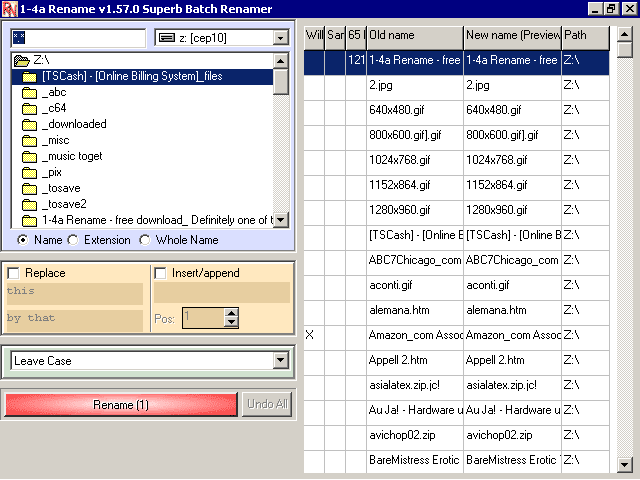Click the _tosave2 folder icon
The image size is (640, 480).
coord(29,204)
